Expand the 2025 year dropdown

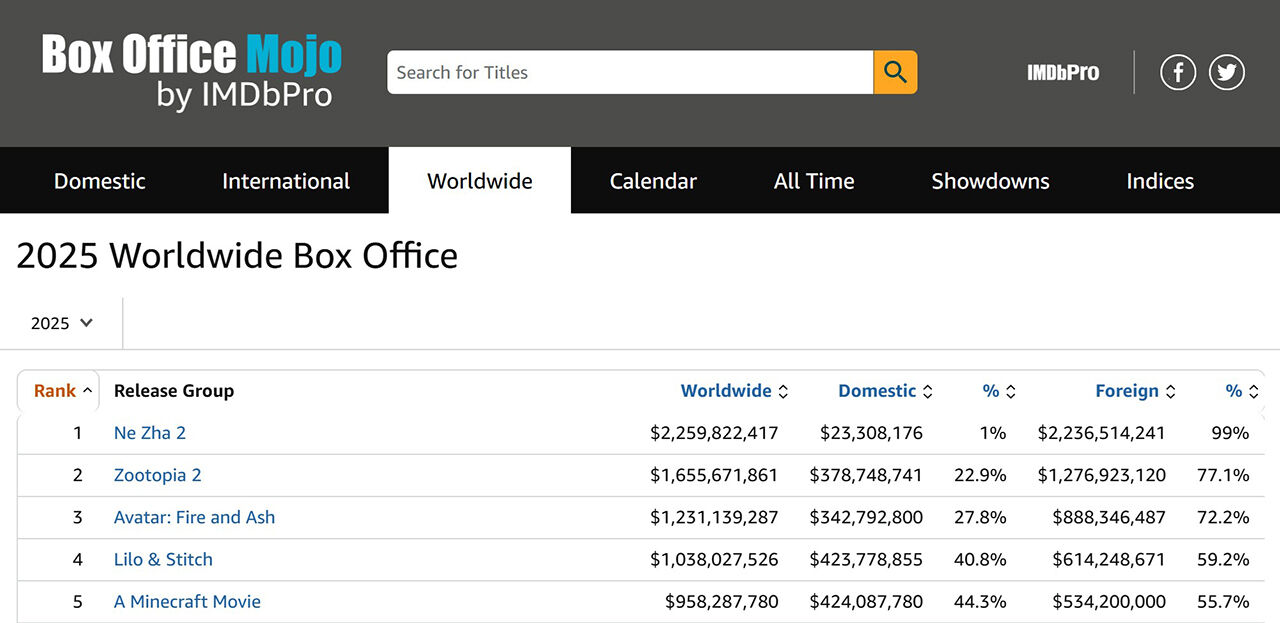click(62, 323)
